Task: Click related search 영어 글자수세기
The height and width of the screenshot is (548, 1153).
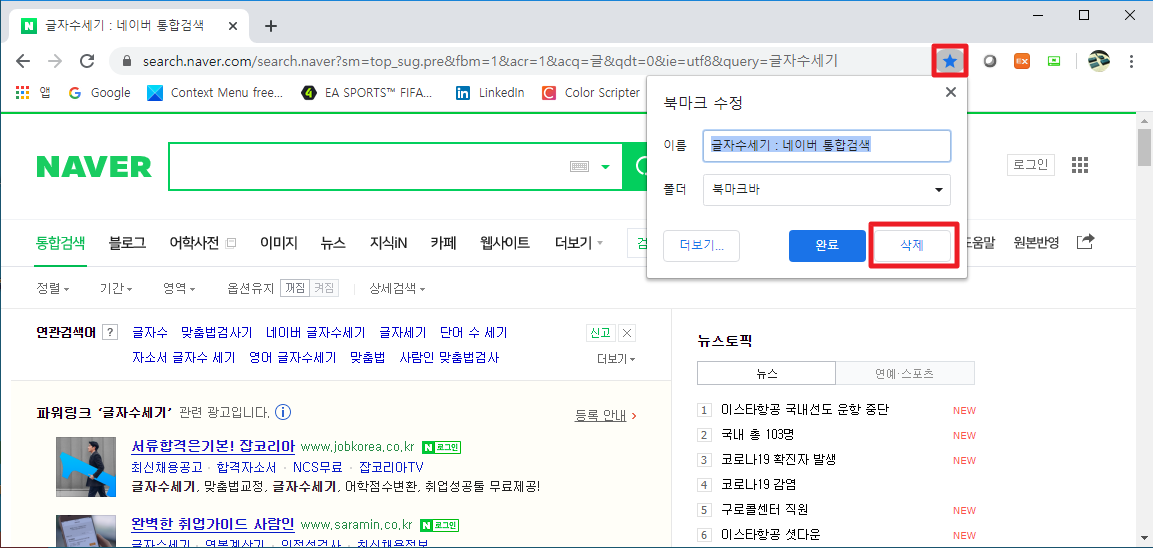Action: pos(293,358)
